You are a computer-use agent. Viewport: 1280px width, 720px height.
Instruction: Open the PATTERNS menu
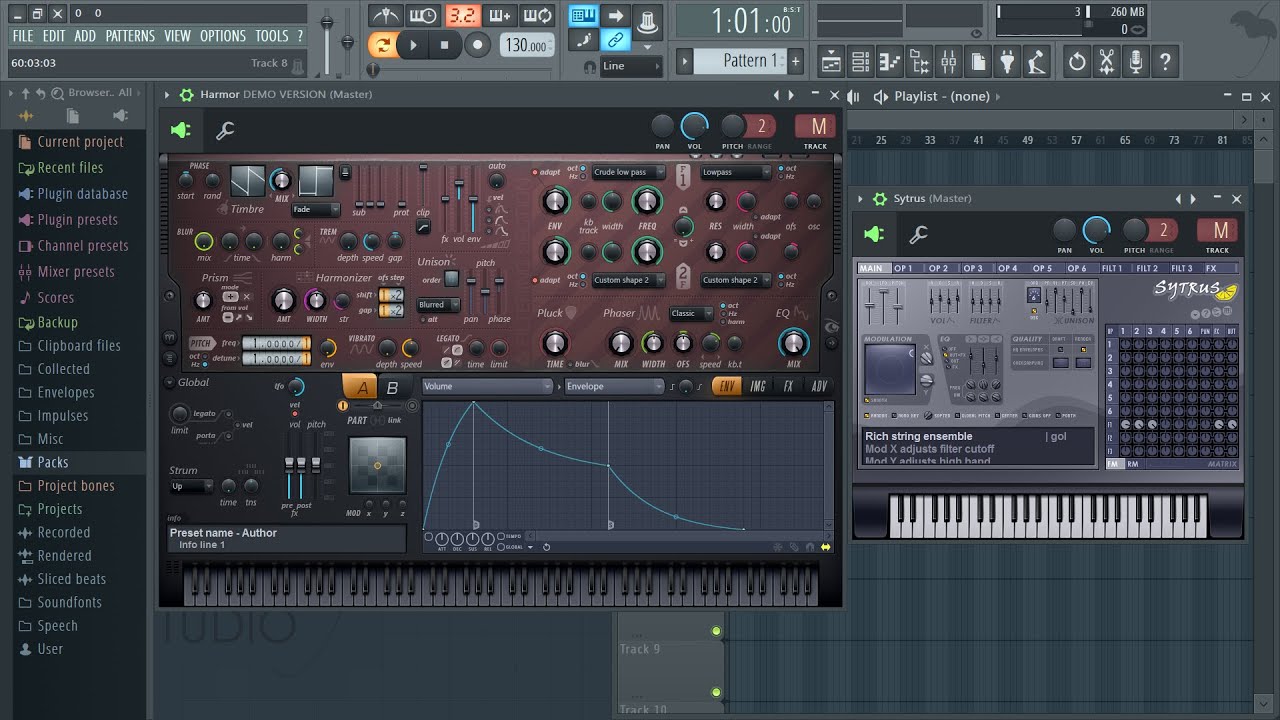click(130, 36)
